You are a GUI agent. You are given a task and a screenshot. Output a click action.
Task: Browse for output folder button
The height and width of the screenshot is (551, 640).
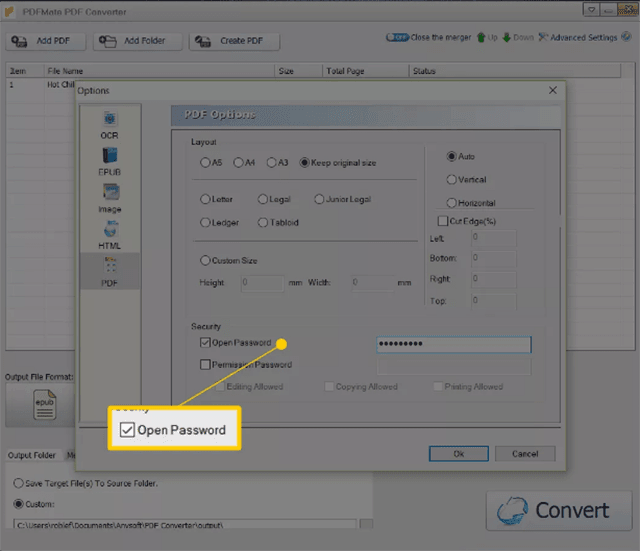point(367,524)
